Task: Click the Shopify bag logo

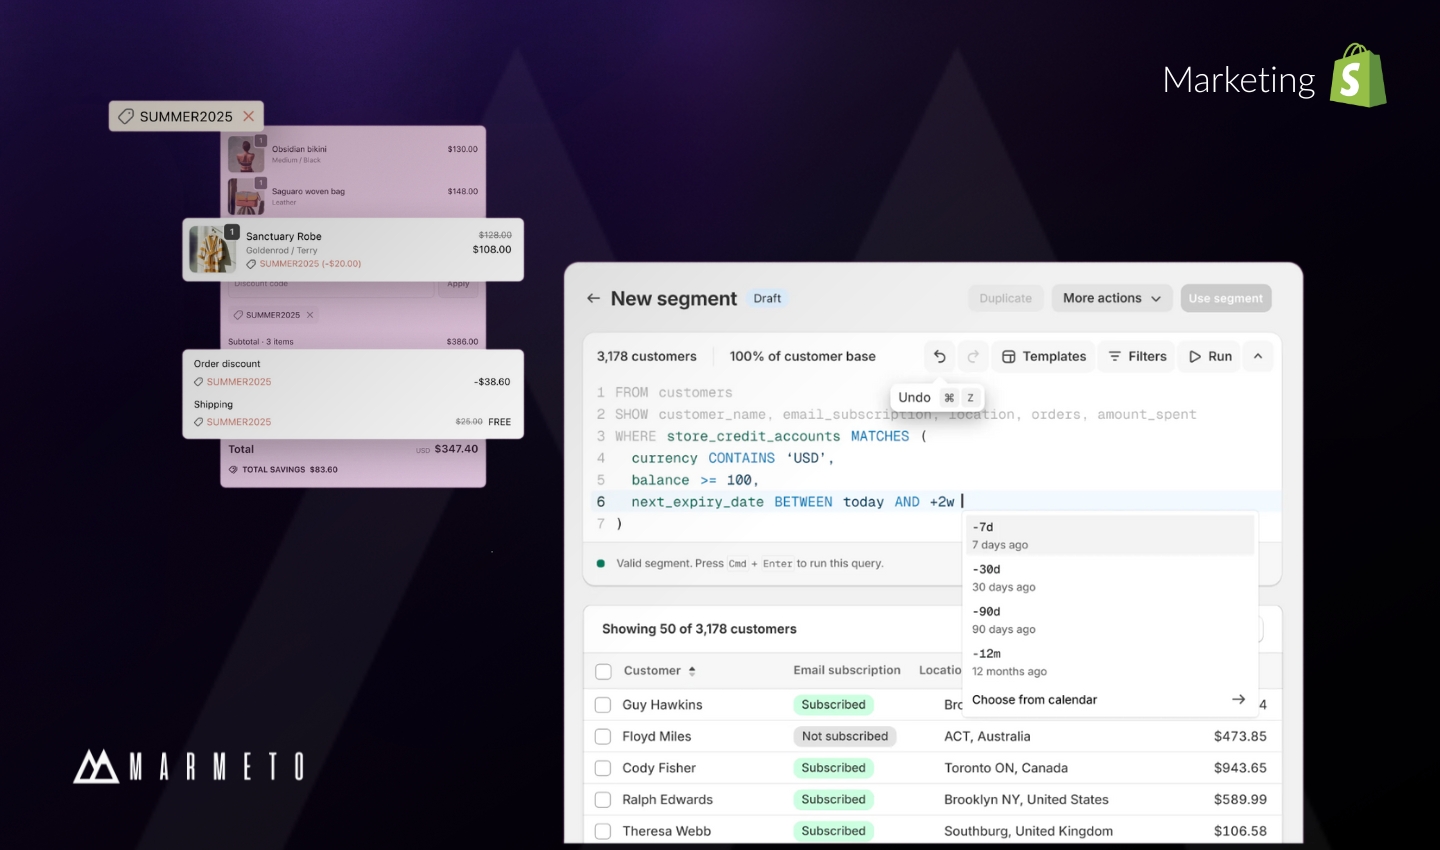Action: click(1358, 75)
